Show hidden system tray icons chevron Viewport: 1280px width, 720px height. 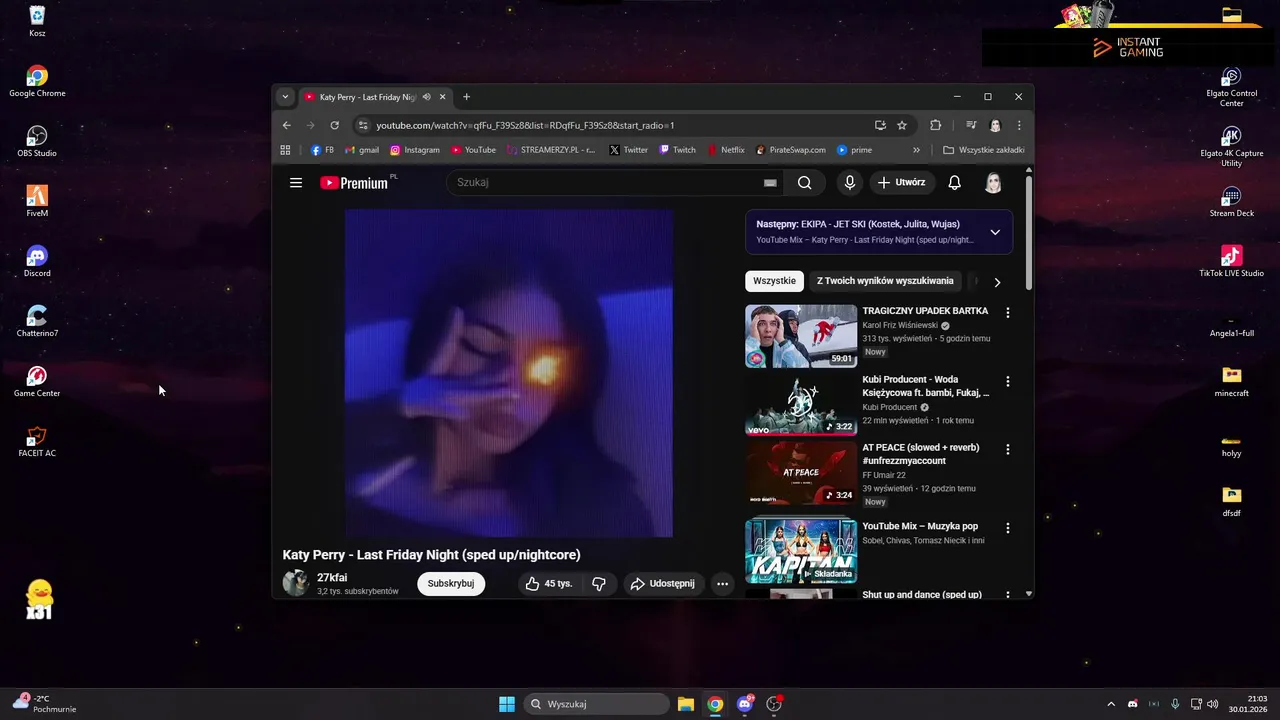click(1110, 704)
